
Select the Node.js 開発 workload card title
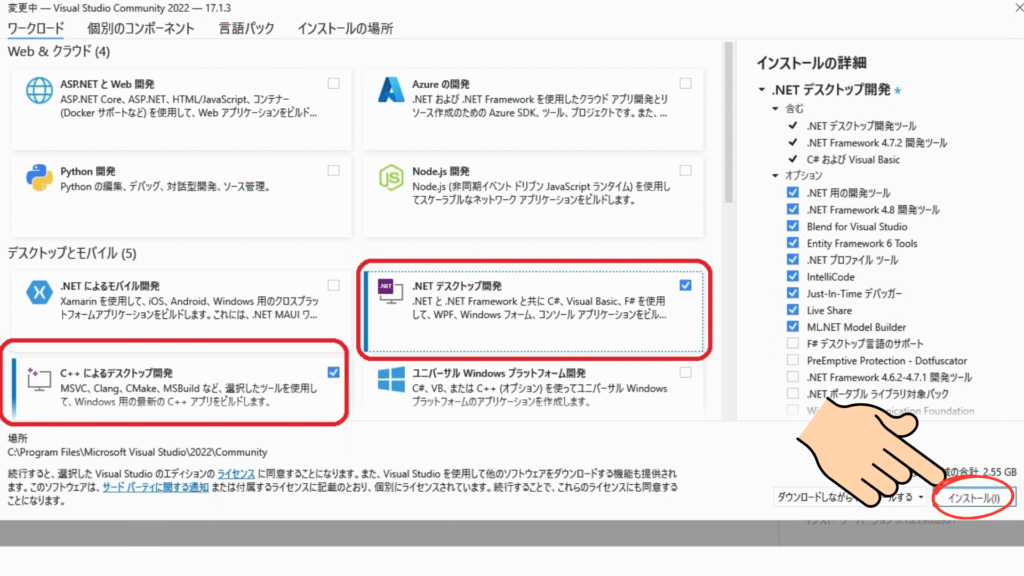click(441, 171)
